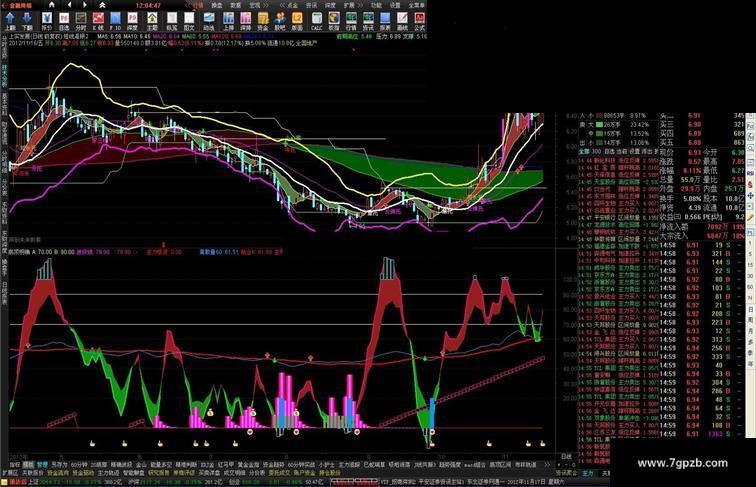Screen dimensions: 756x487
Task: Open the 报表 reports icon
Action: click(385, 19)
